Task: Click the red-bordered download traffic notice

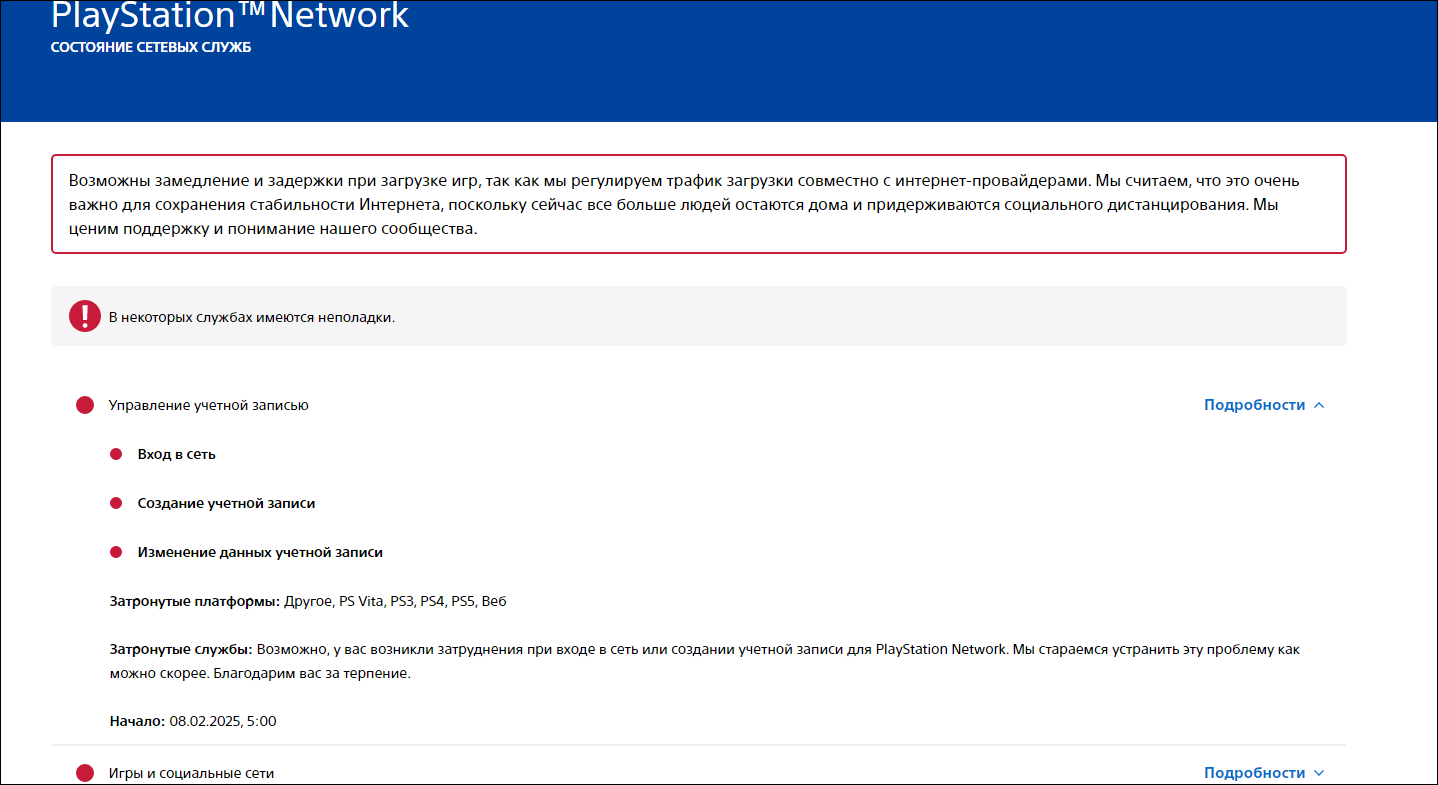Action: (698, 204)
